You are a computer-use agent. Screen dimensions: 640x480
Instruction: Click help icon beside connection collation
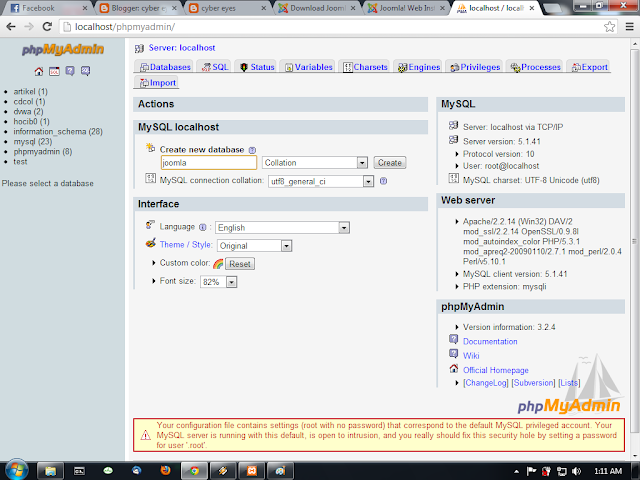tap(383, 181)
